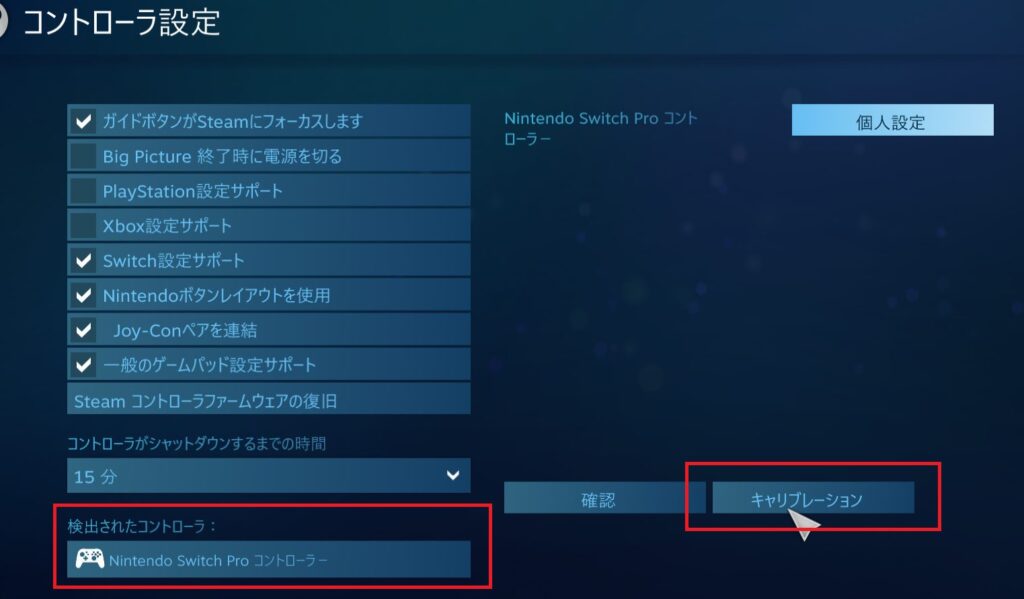Tick the Xbox設定サポート checkbox
This screenshot has height=599, width=1024.
pyautogui.click(x=84, y=225)
